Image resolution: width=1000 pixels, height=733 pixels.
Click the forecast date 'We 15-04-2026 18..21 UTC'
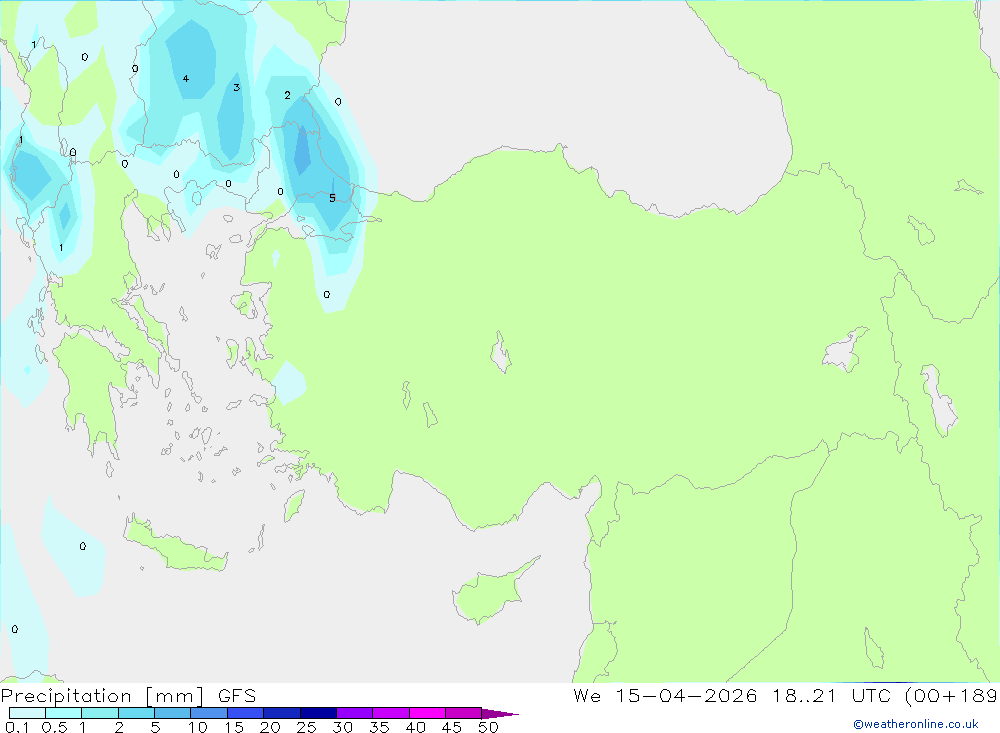pyautogui.click(x=732, y=695)
